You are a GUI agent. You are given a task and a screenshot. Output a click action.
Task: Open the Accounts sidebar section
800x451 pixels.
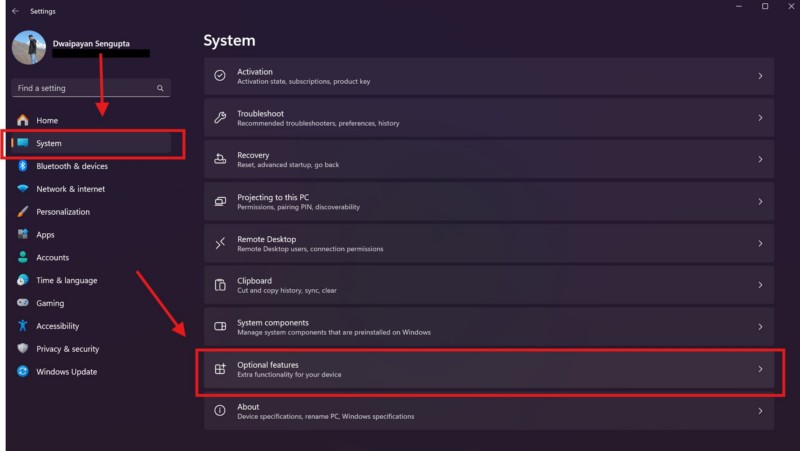(x=52, y=258)
